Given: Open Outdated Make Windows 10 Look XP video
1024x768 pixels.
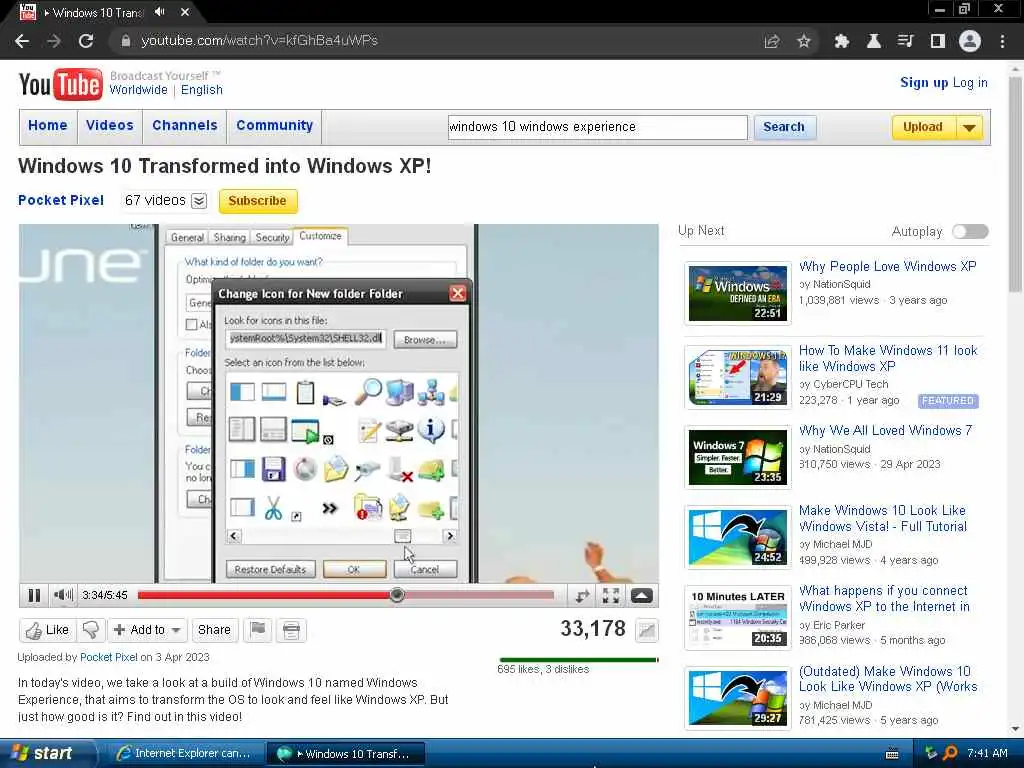Looking at the screenshot, I should click(x=888, y=679).
